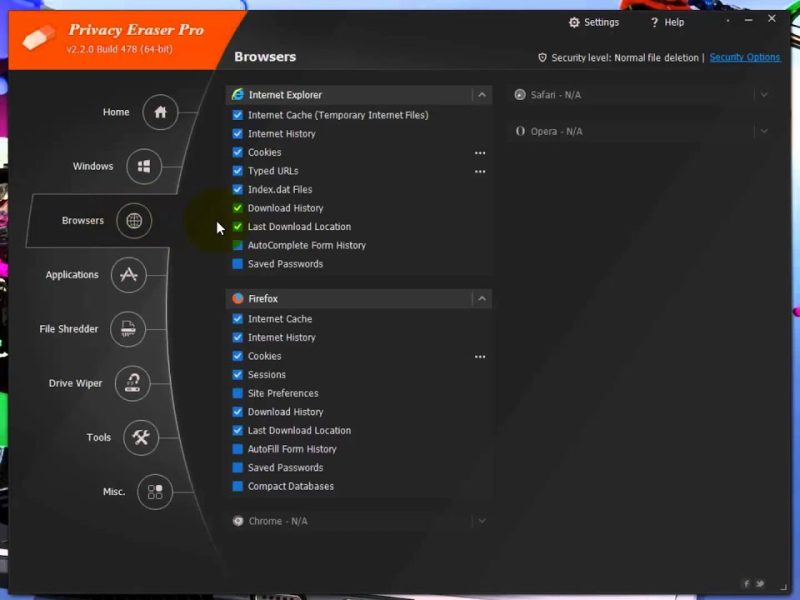Switch to Windows section
Viewport: 800px width, 600px height.
coord(93,166)
